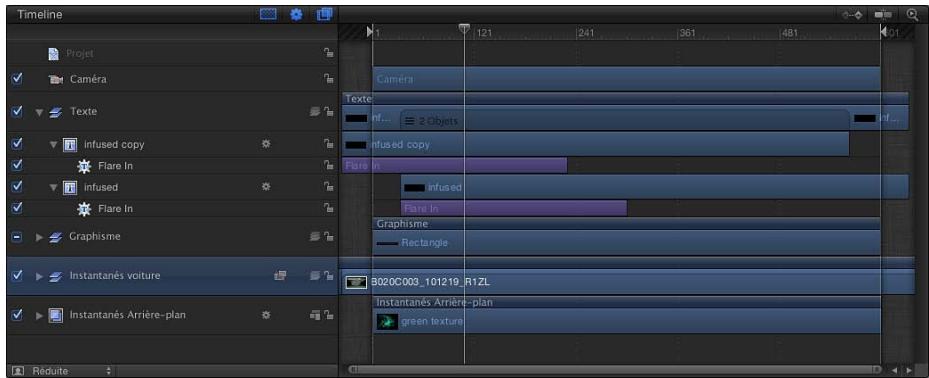This screenshot has width=929, height=378.
Task: Select the Rectangle bar in Graphisme track
Action: [x=627, y=242]
